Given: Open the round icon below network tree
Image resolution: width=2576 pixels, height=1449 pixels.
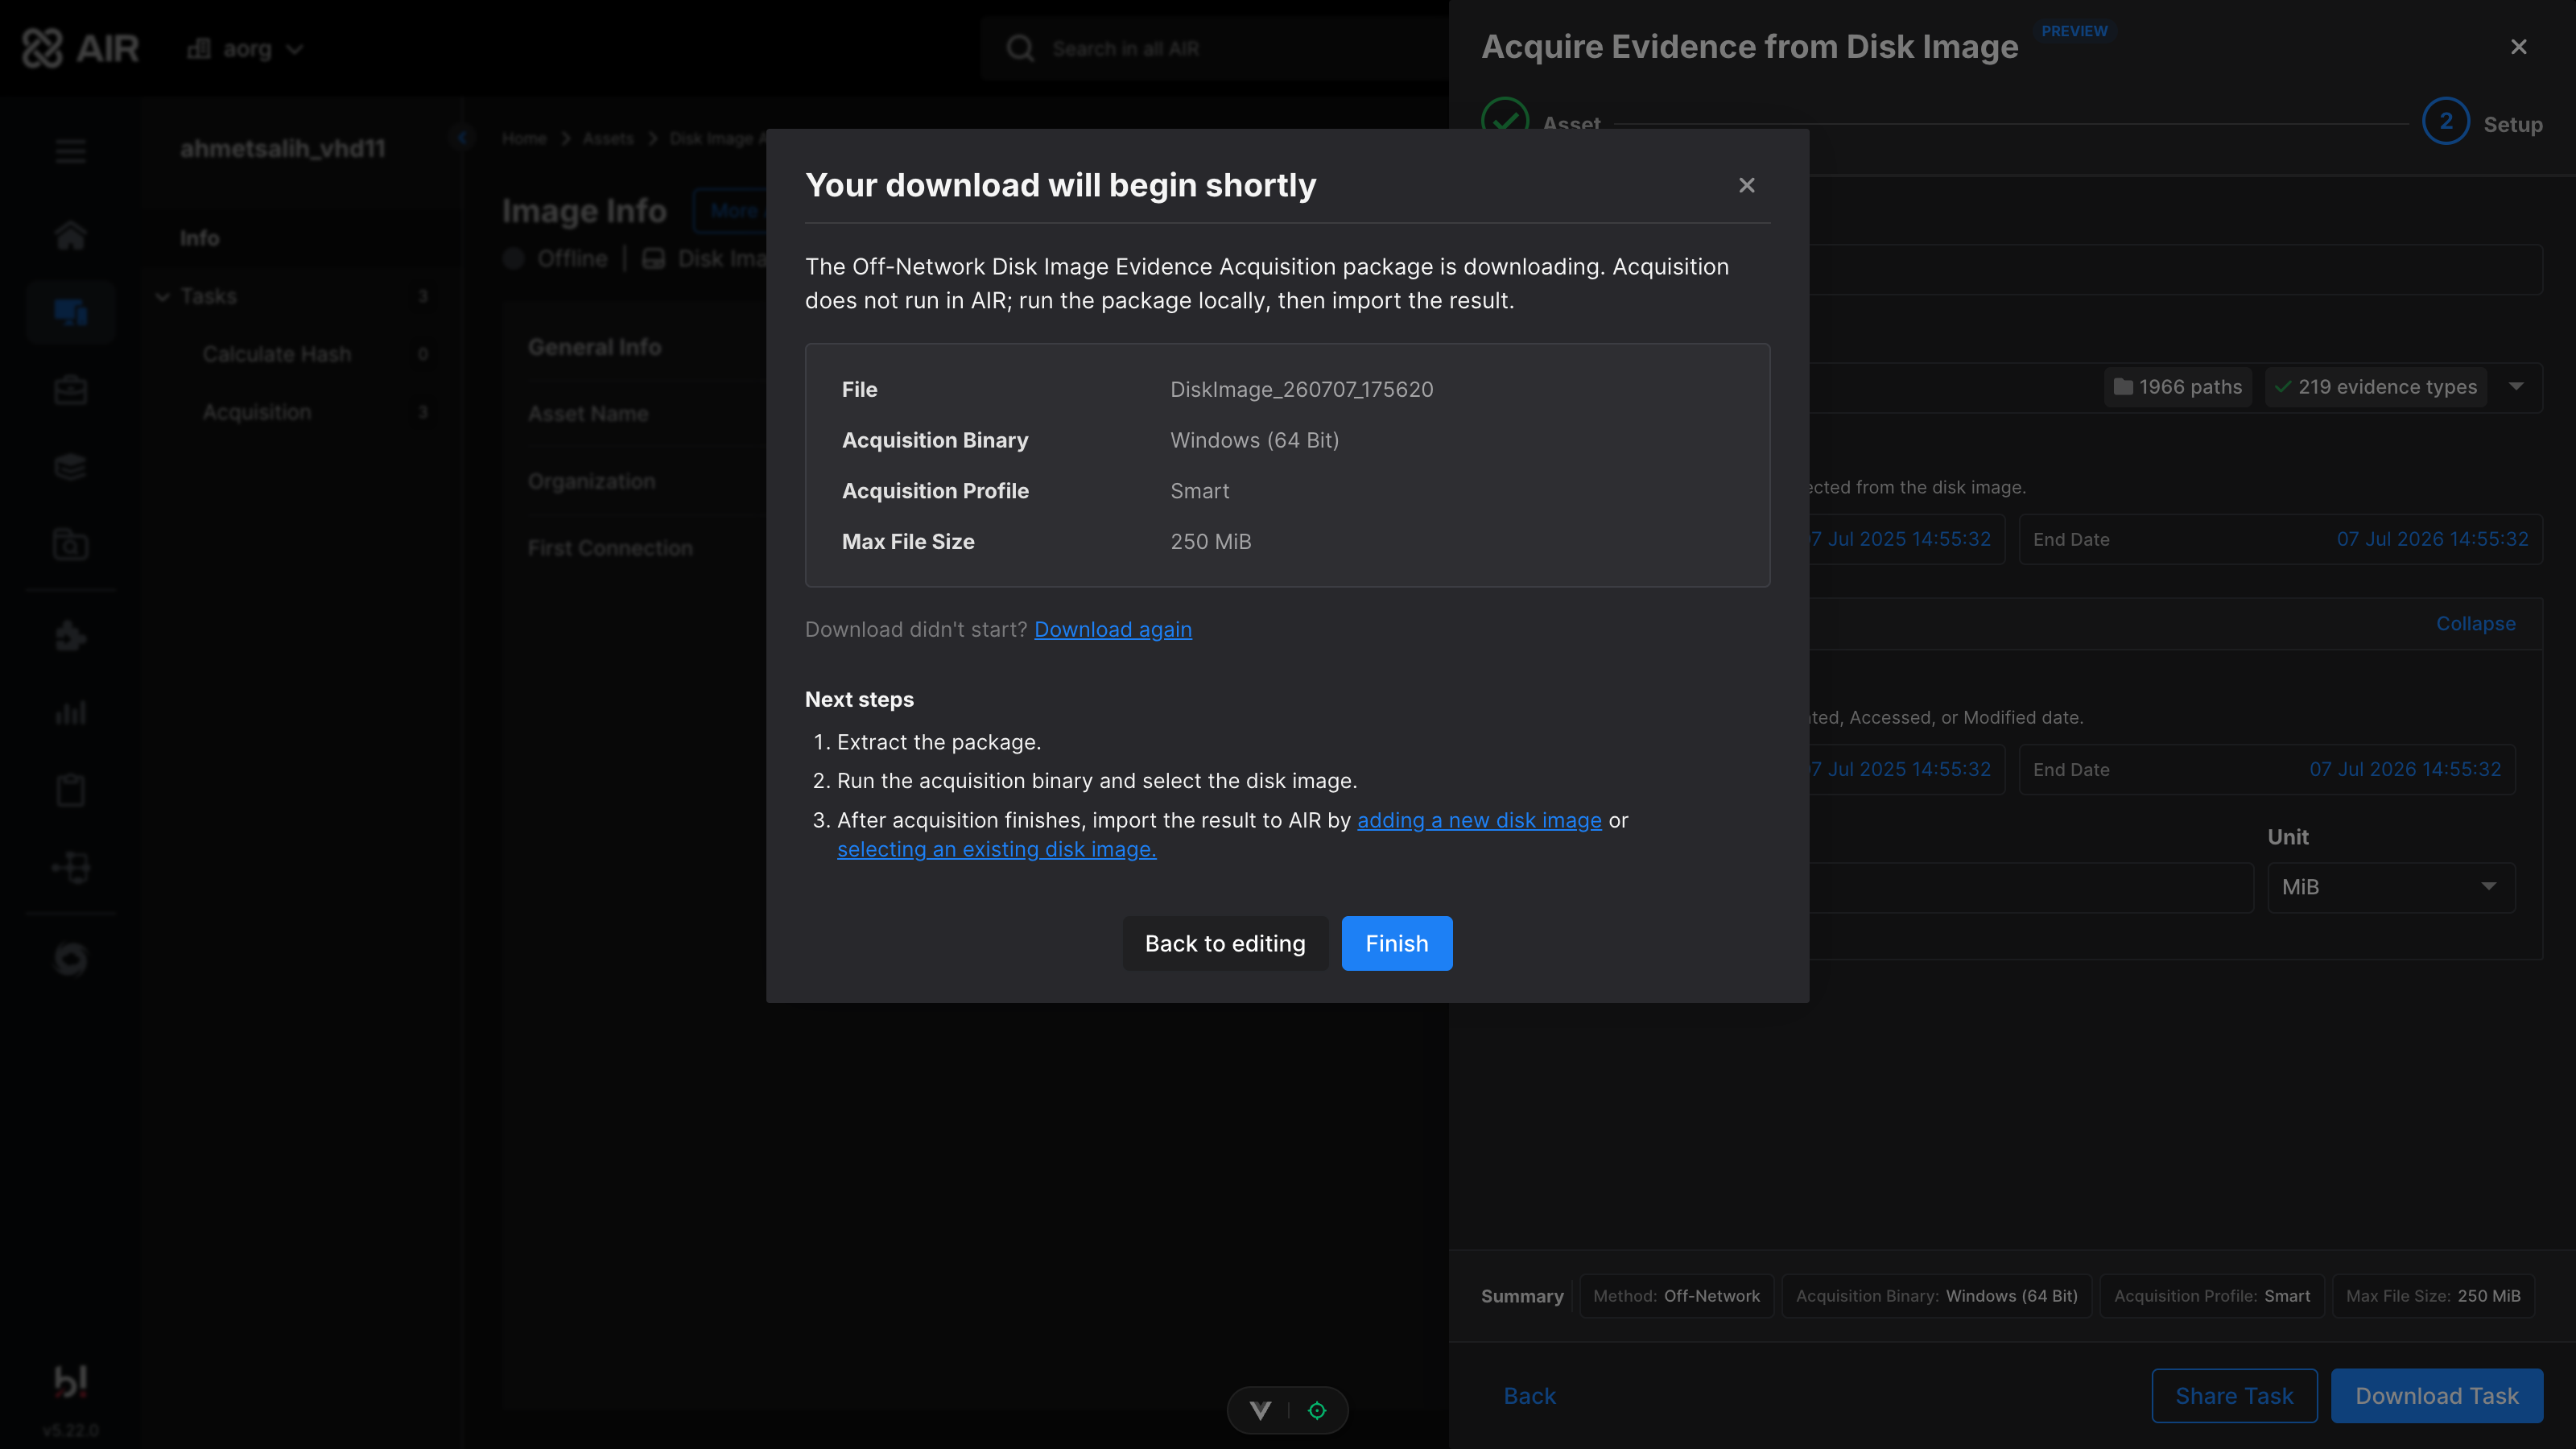Looking at the screenshot, I should 70,959.
